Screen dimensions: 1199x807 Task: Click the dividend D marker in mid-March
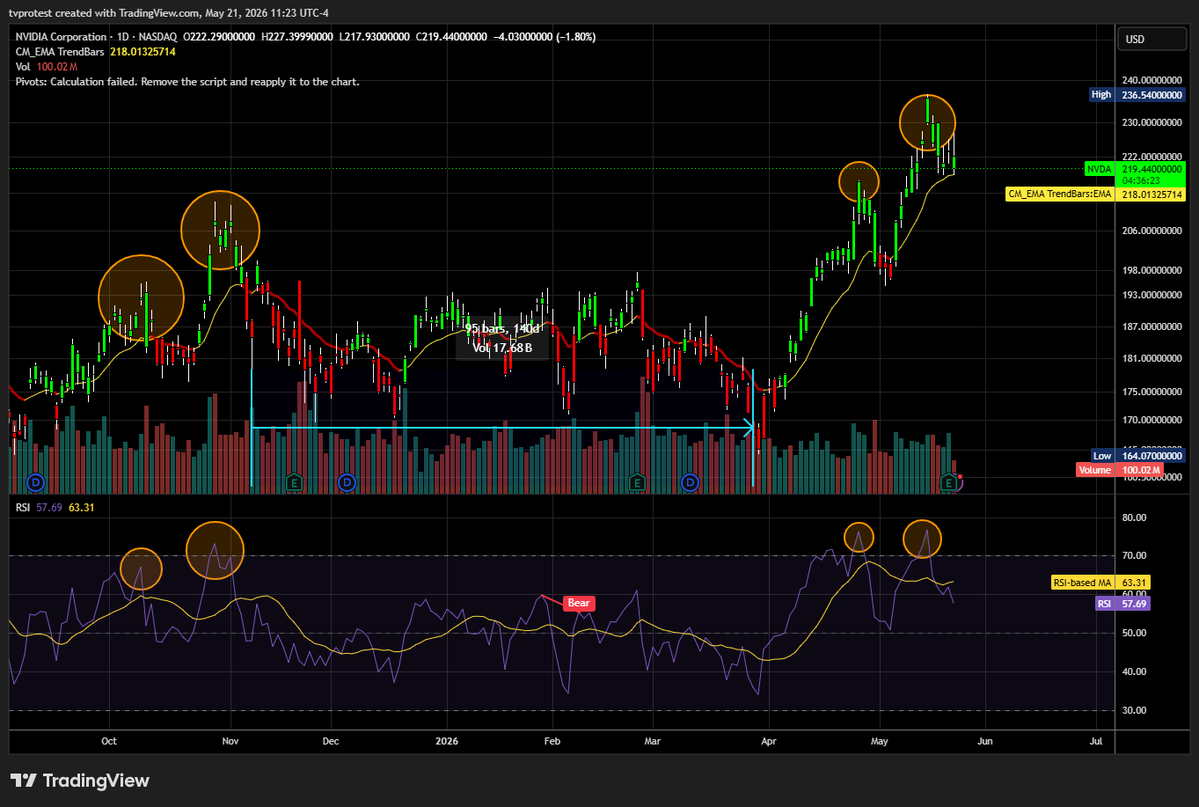pos(690,482)
